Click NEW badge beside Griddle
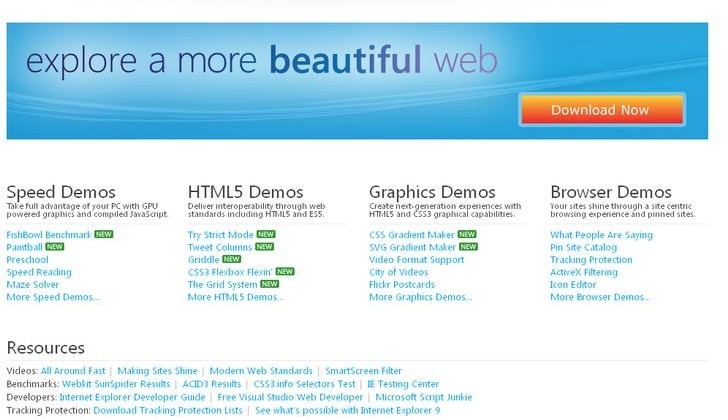The width and height of the screenshot is (728, 420). (x=231, y=259)
